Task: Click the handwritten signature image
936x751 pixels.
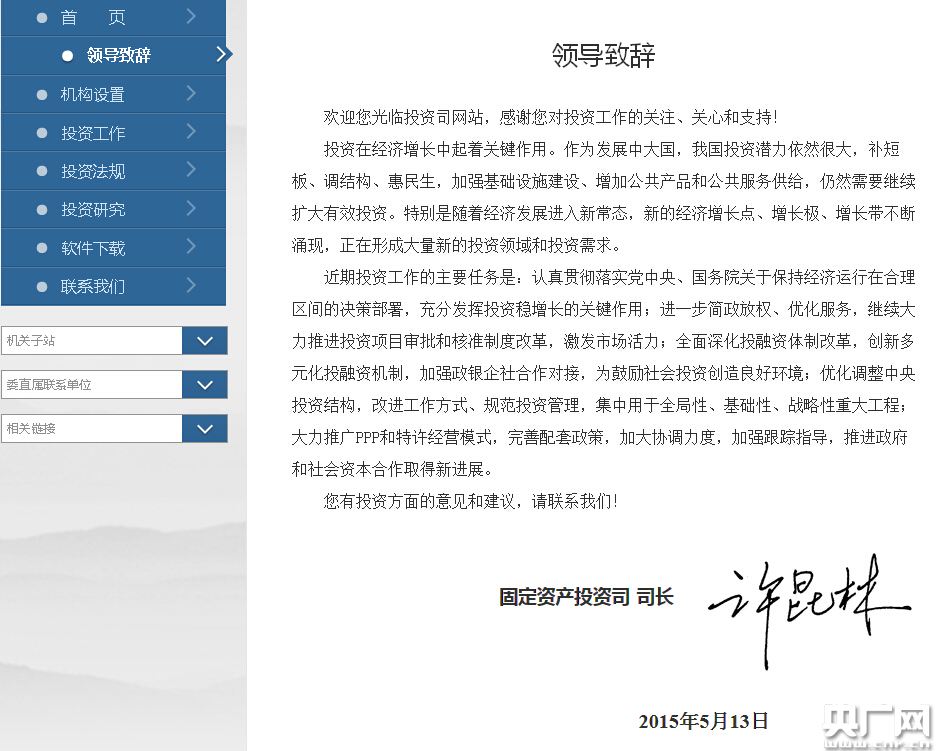Action: tap(806, 607)
